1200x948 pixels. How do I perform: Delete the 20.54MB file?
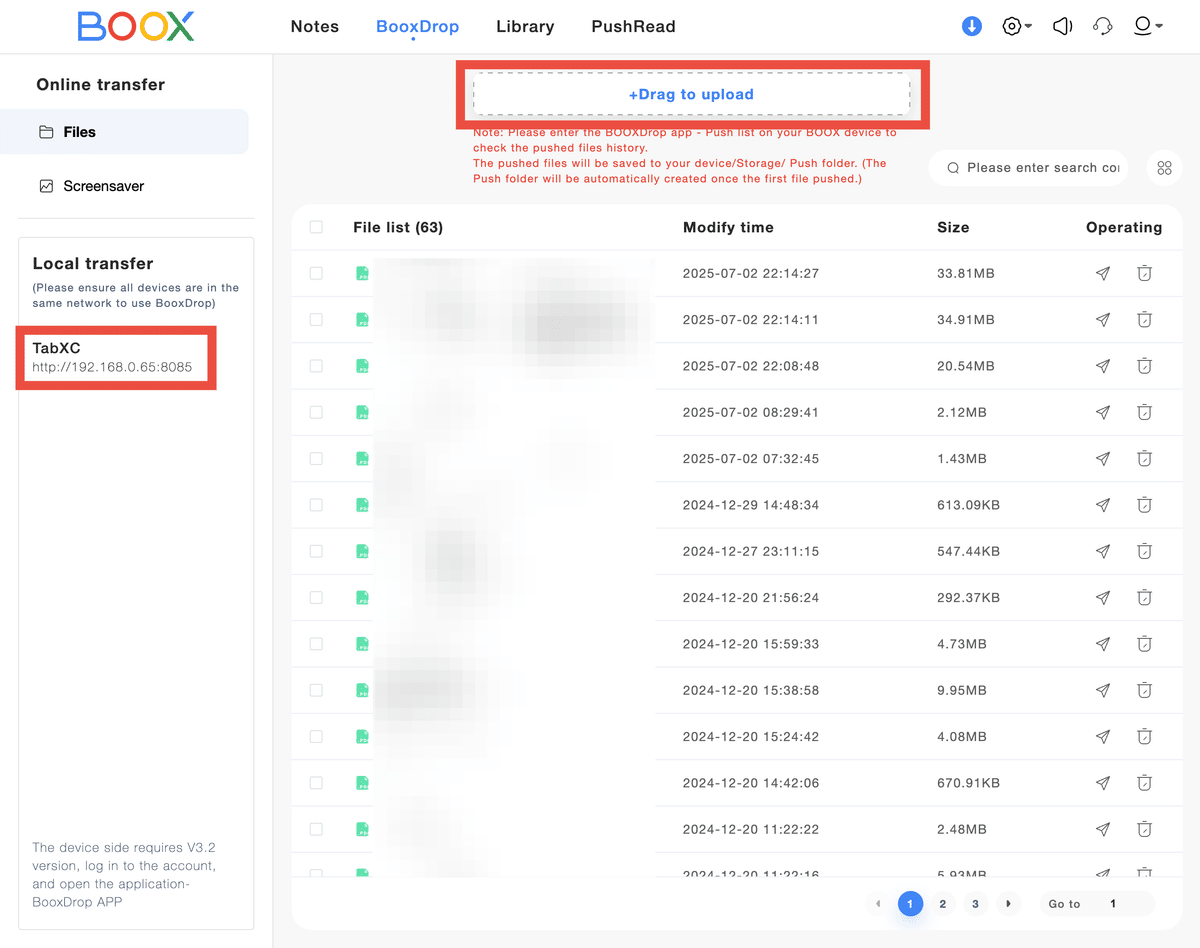(1145, 366)
